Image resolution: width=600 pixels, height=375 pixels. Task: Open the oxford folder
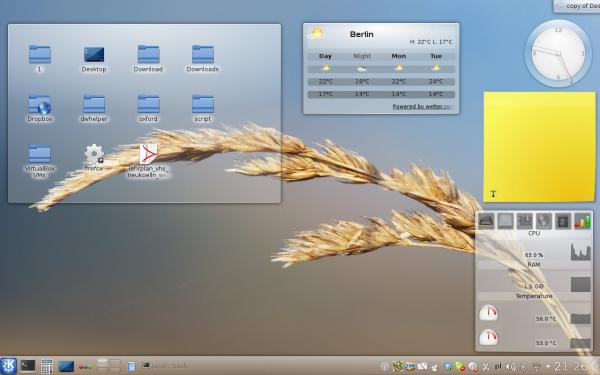click(x=148, y=108)
